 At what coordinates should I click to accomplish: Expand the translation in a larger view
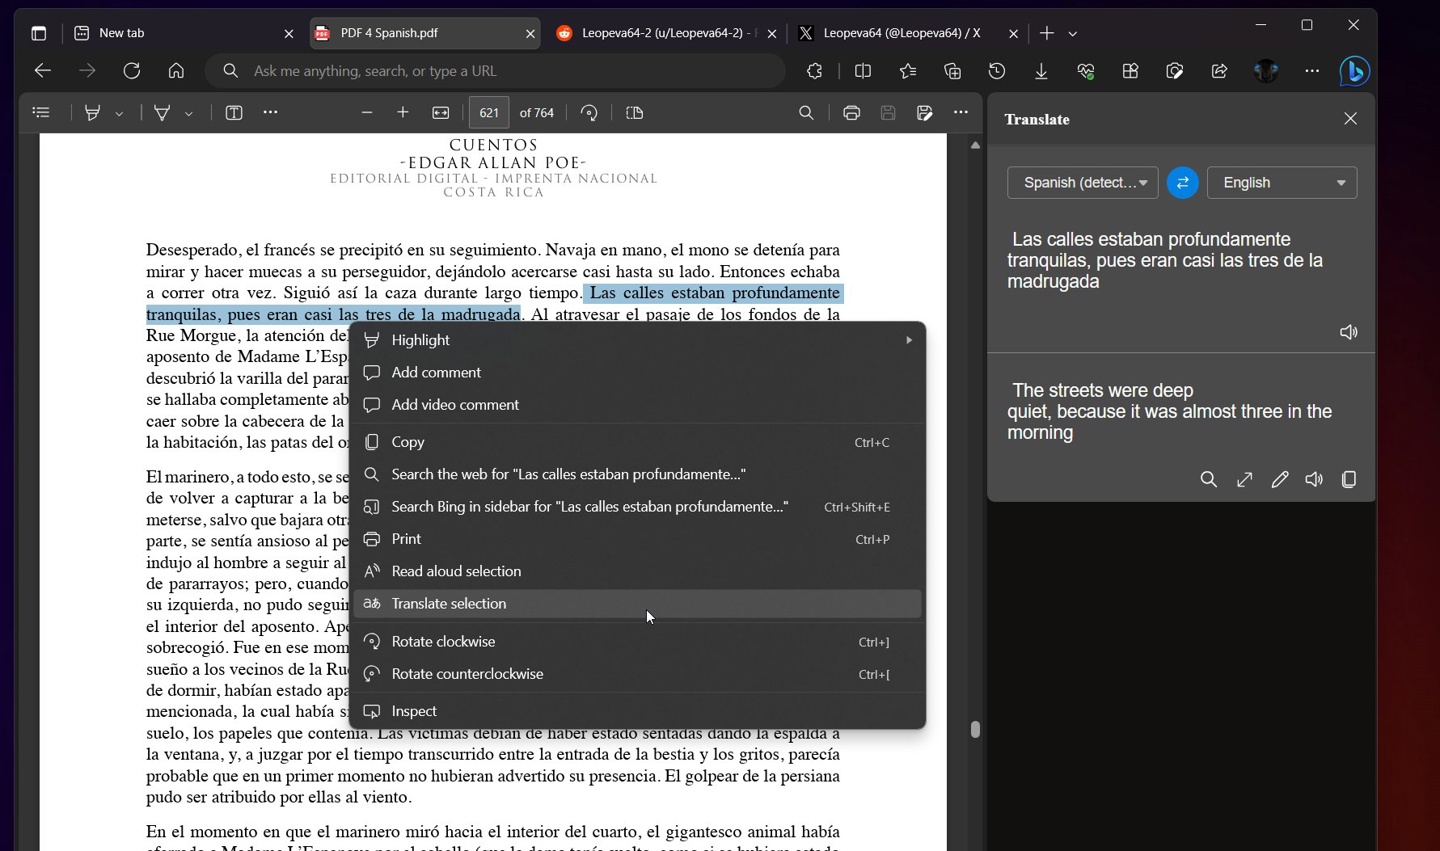click(x=1245, y=480)
